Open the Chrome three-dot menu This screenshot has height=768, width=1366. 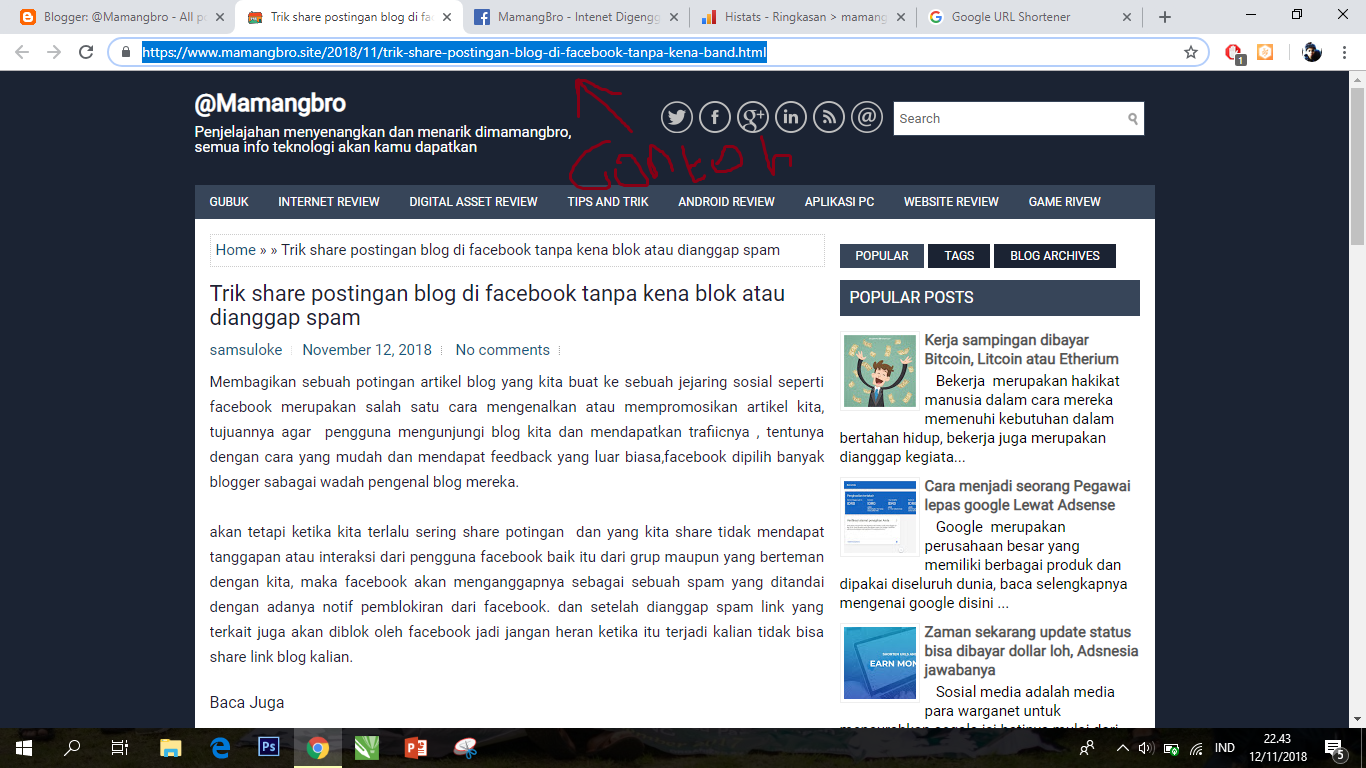pyautogui.click(x=1345, y=52)
